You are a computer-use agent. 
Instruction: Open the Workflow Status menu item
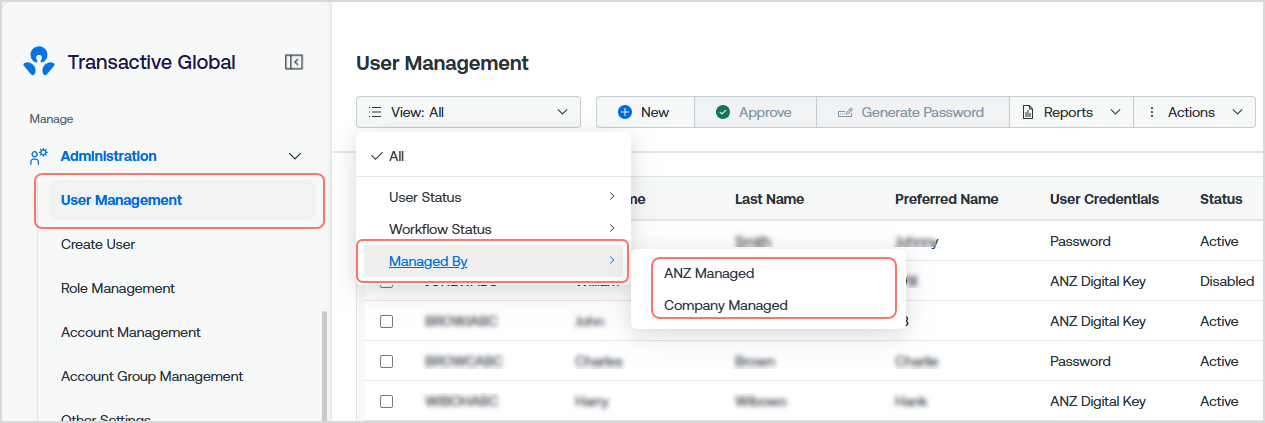coord(494,229)
